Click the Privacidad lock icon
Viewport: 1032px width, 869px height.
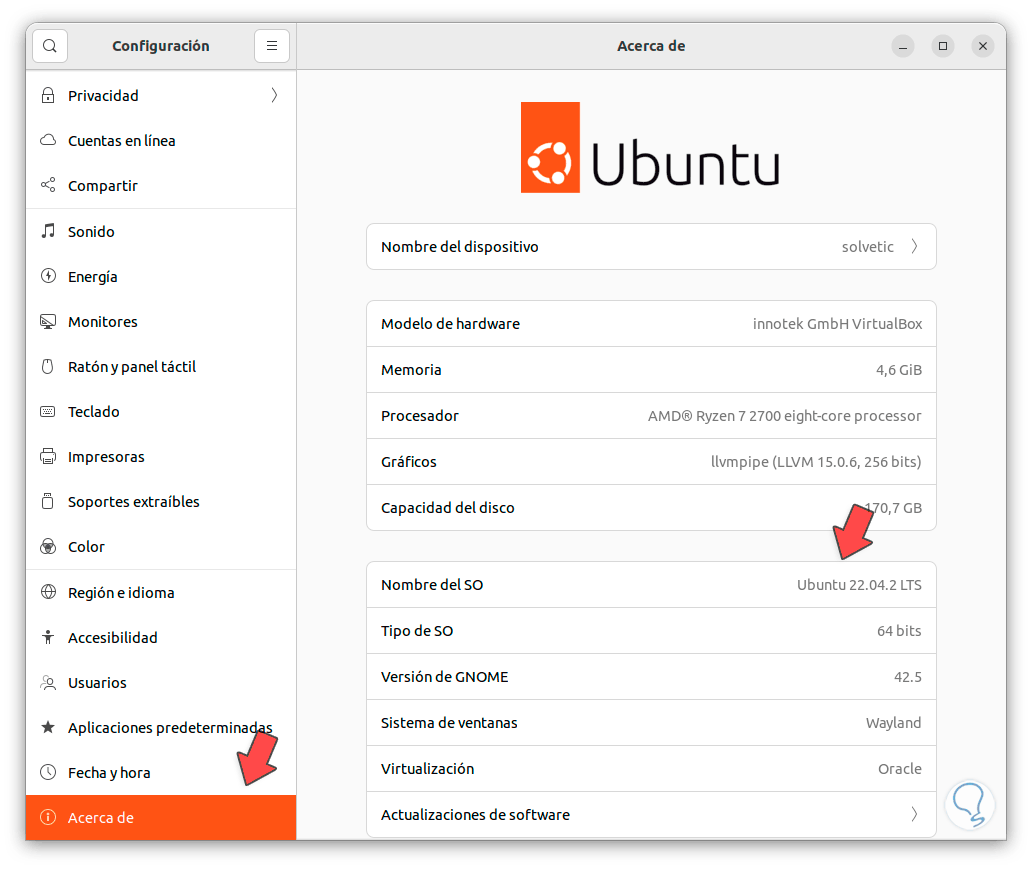pos(48,95)
